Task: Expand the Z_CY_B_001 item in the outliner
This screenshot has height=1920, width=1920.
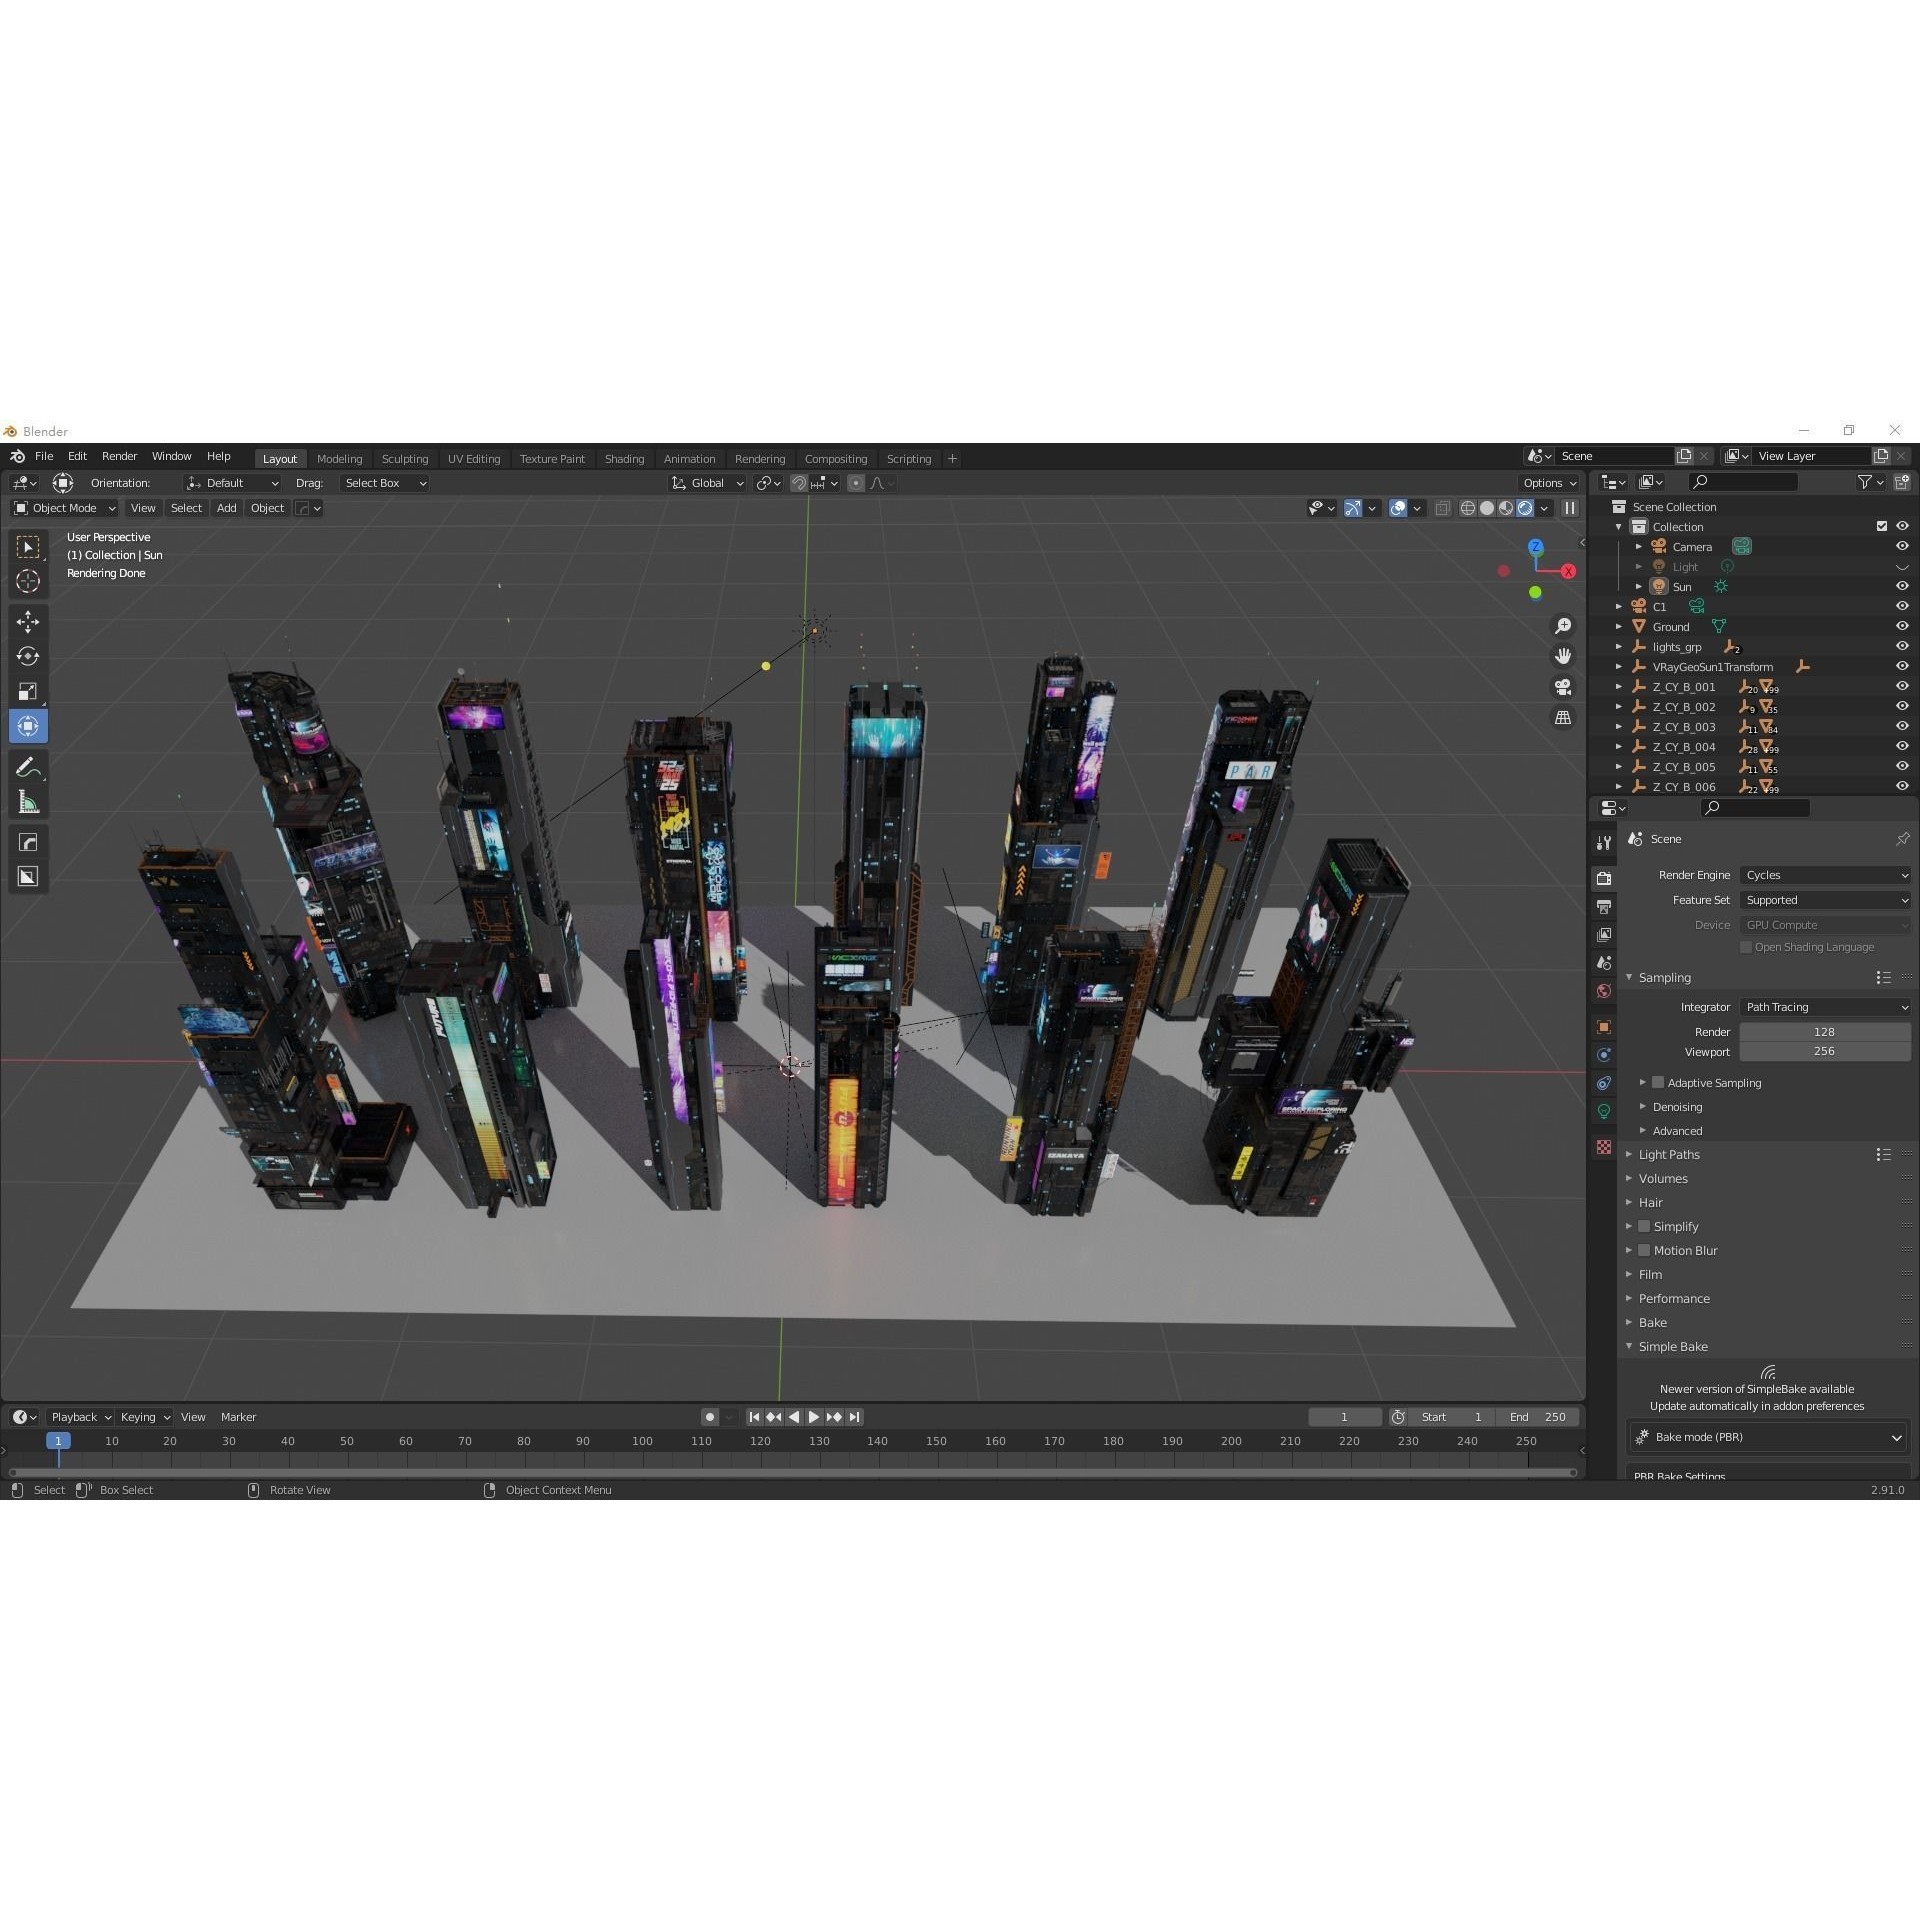Action: tap(1619, 686)
